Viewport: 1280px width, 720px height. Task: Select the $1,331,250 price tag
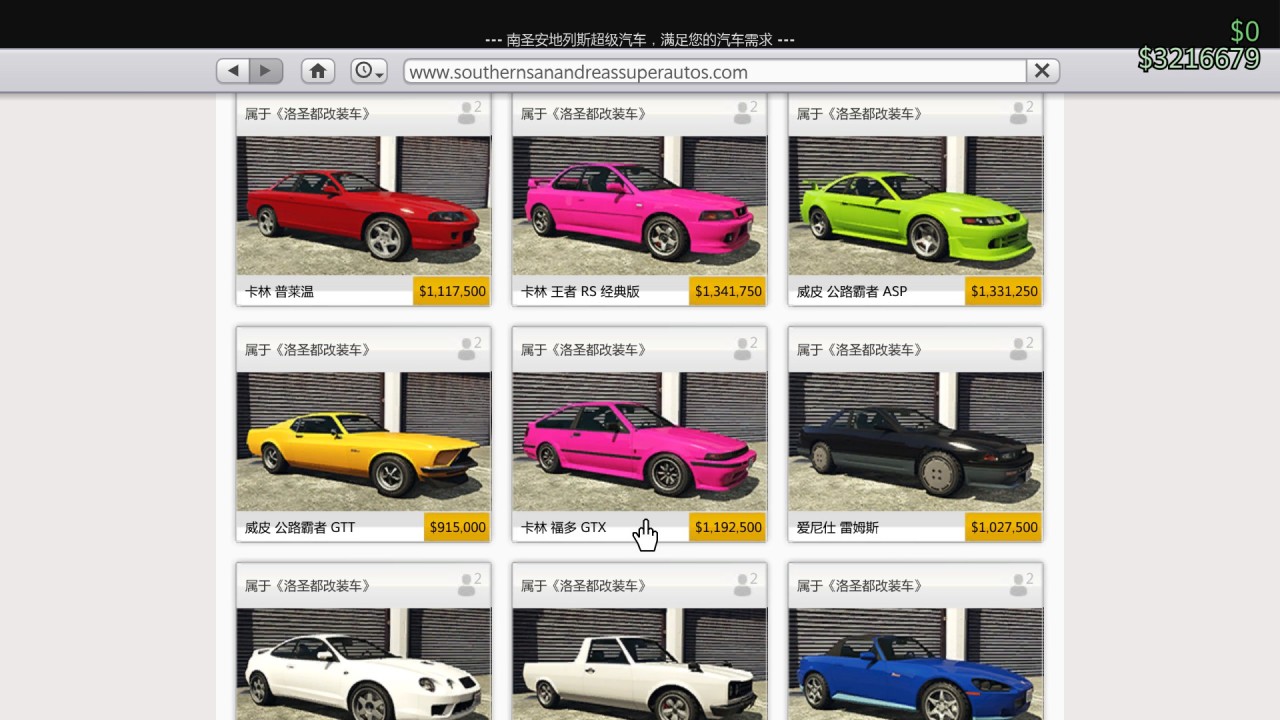click(x=1004, y=291)
